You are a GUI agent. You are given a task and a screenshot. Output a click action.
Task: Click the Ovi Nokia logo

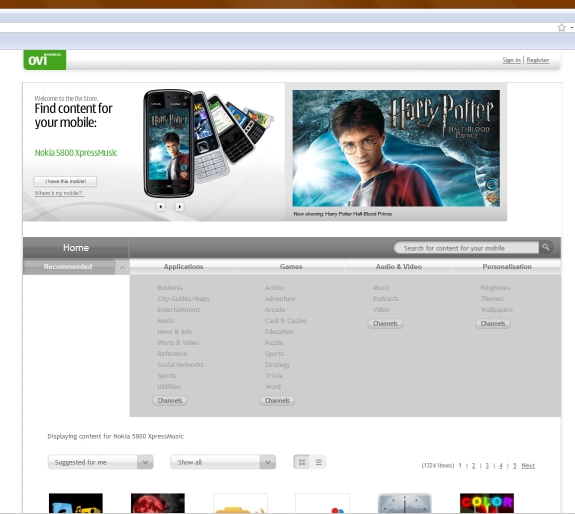(x=45, y=60)
